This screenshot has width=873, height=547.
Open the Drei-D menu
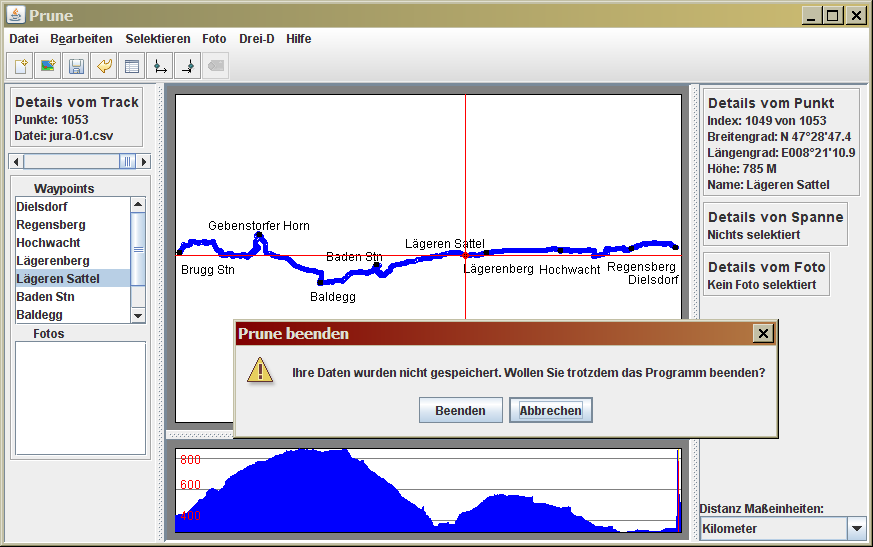[256, 39]
